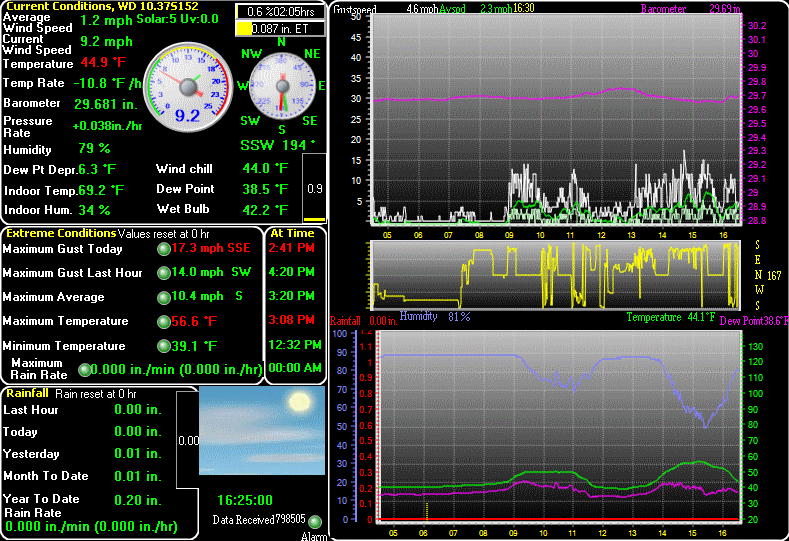Click the 3:20 PM time entry

(x=292, y=296)
